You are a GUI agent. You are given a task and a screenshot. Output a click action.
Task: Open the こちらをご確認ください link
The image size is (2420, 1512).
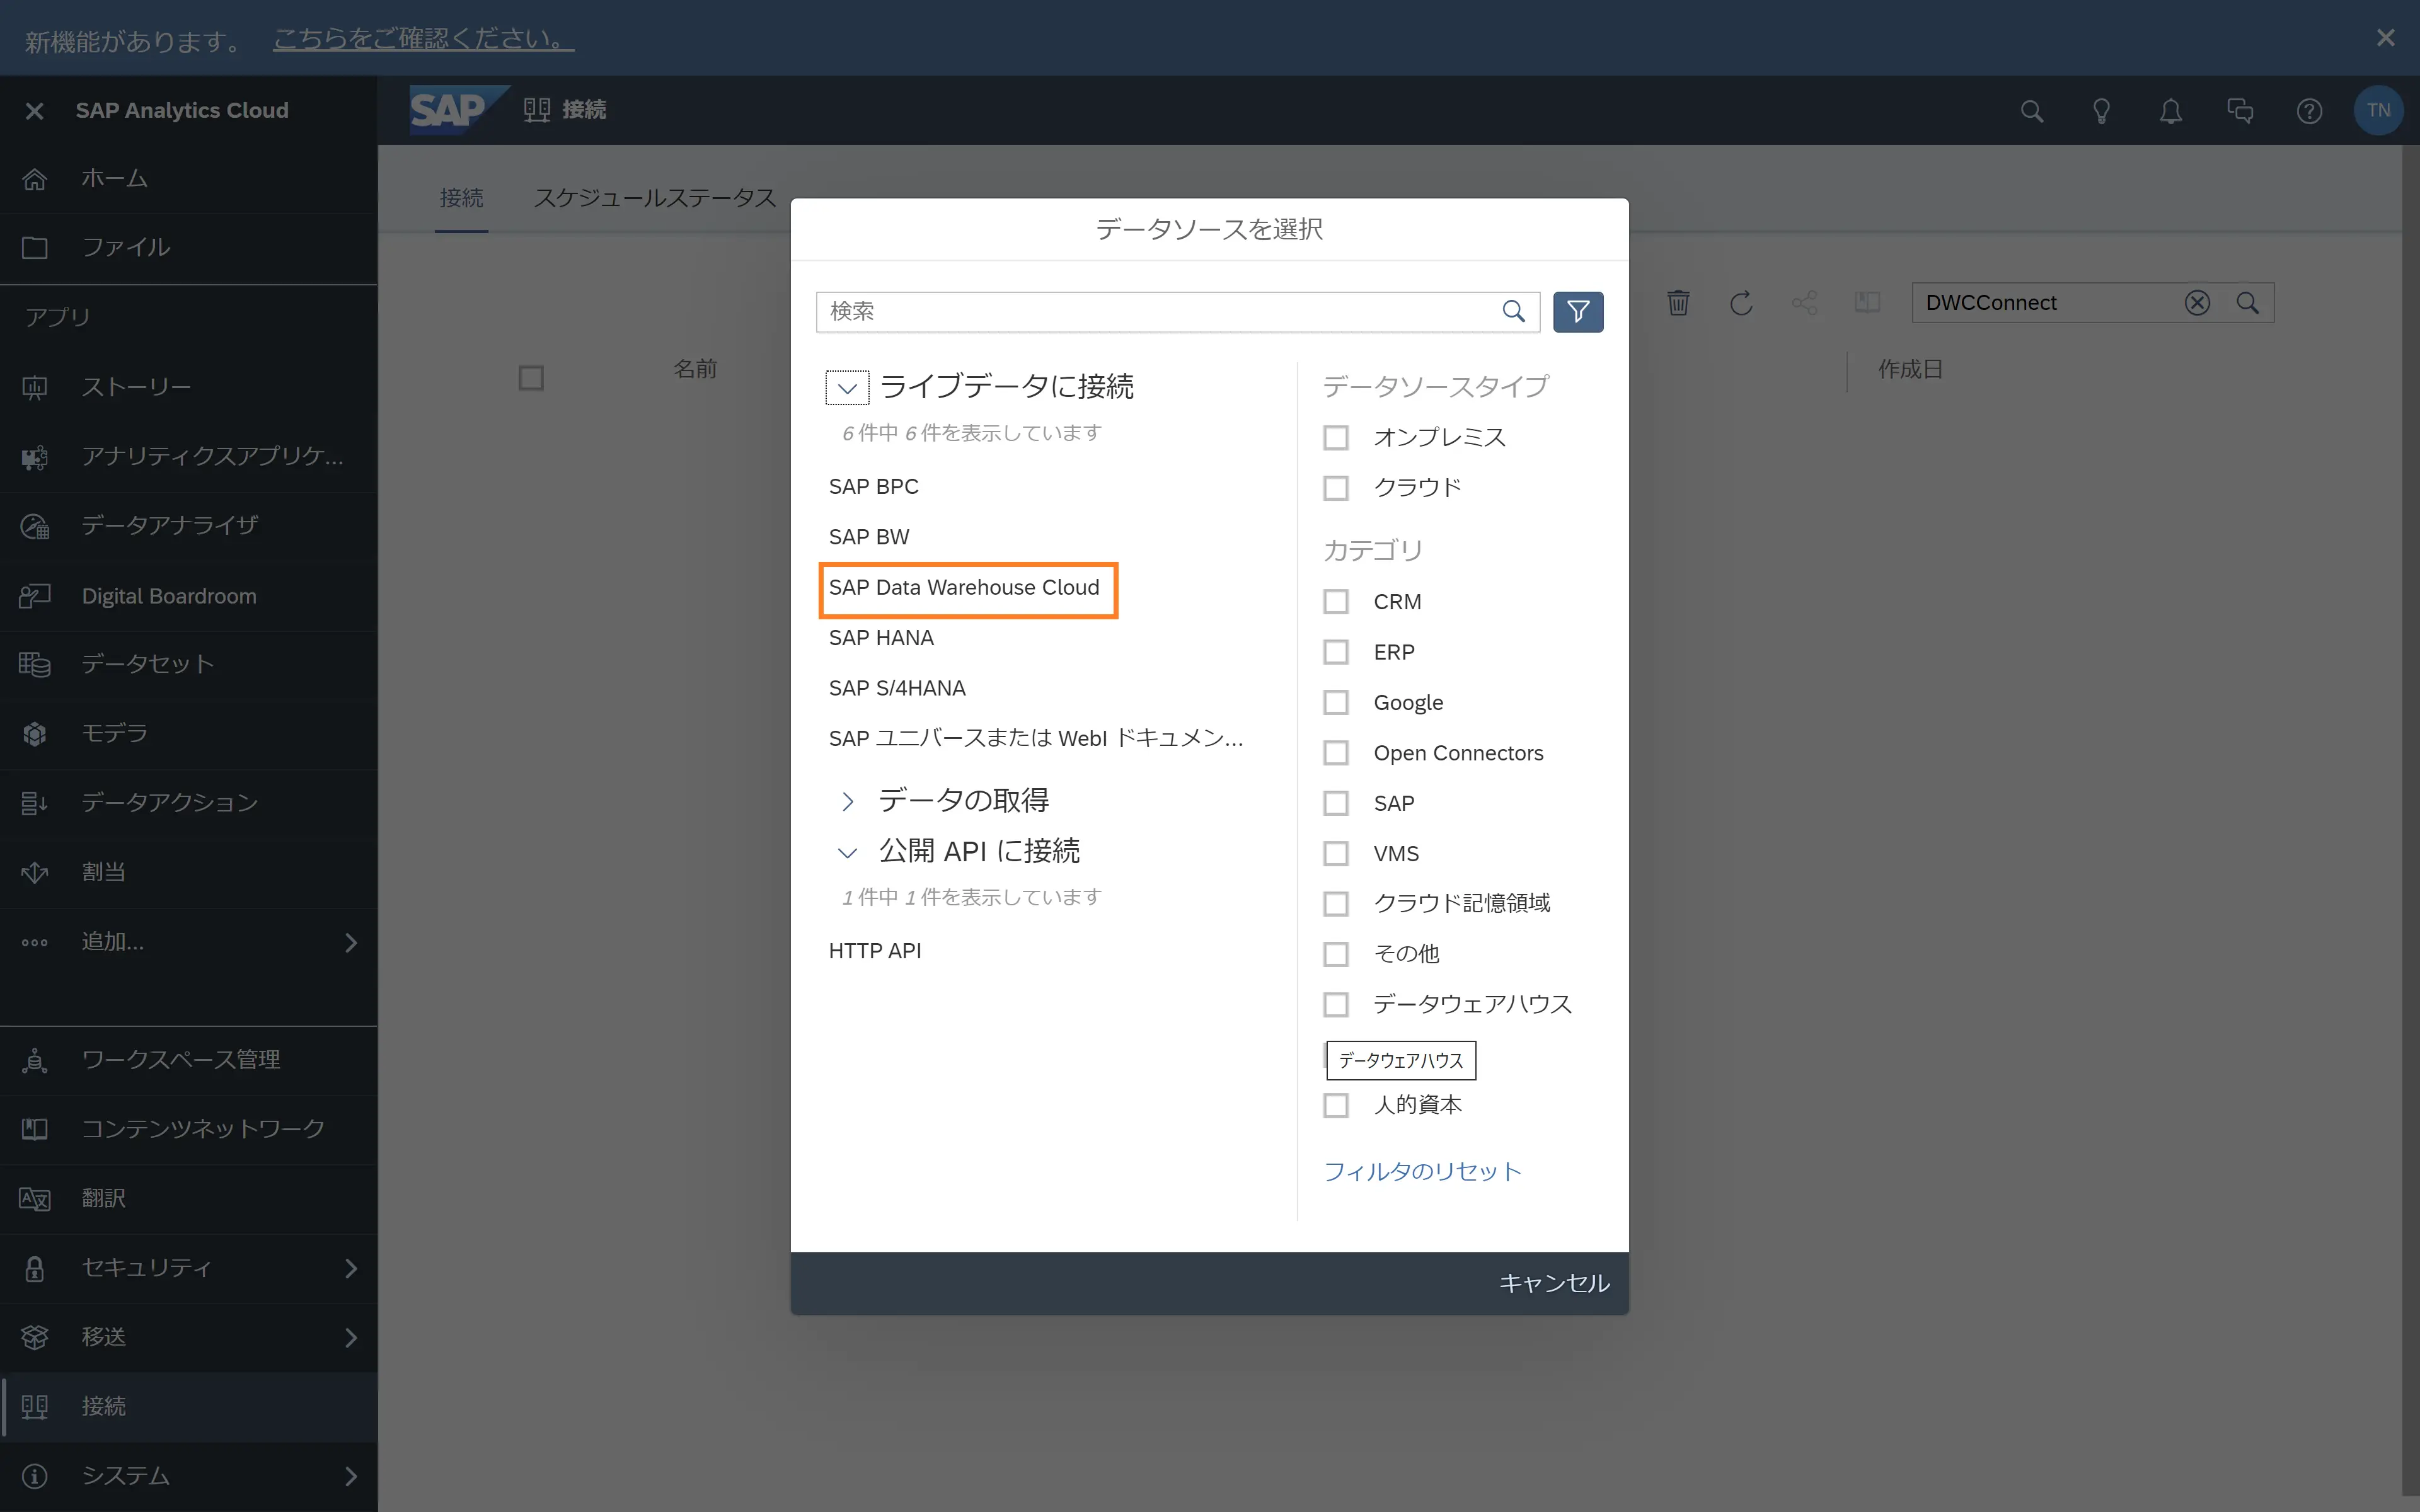tap(423, 38)
